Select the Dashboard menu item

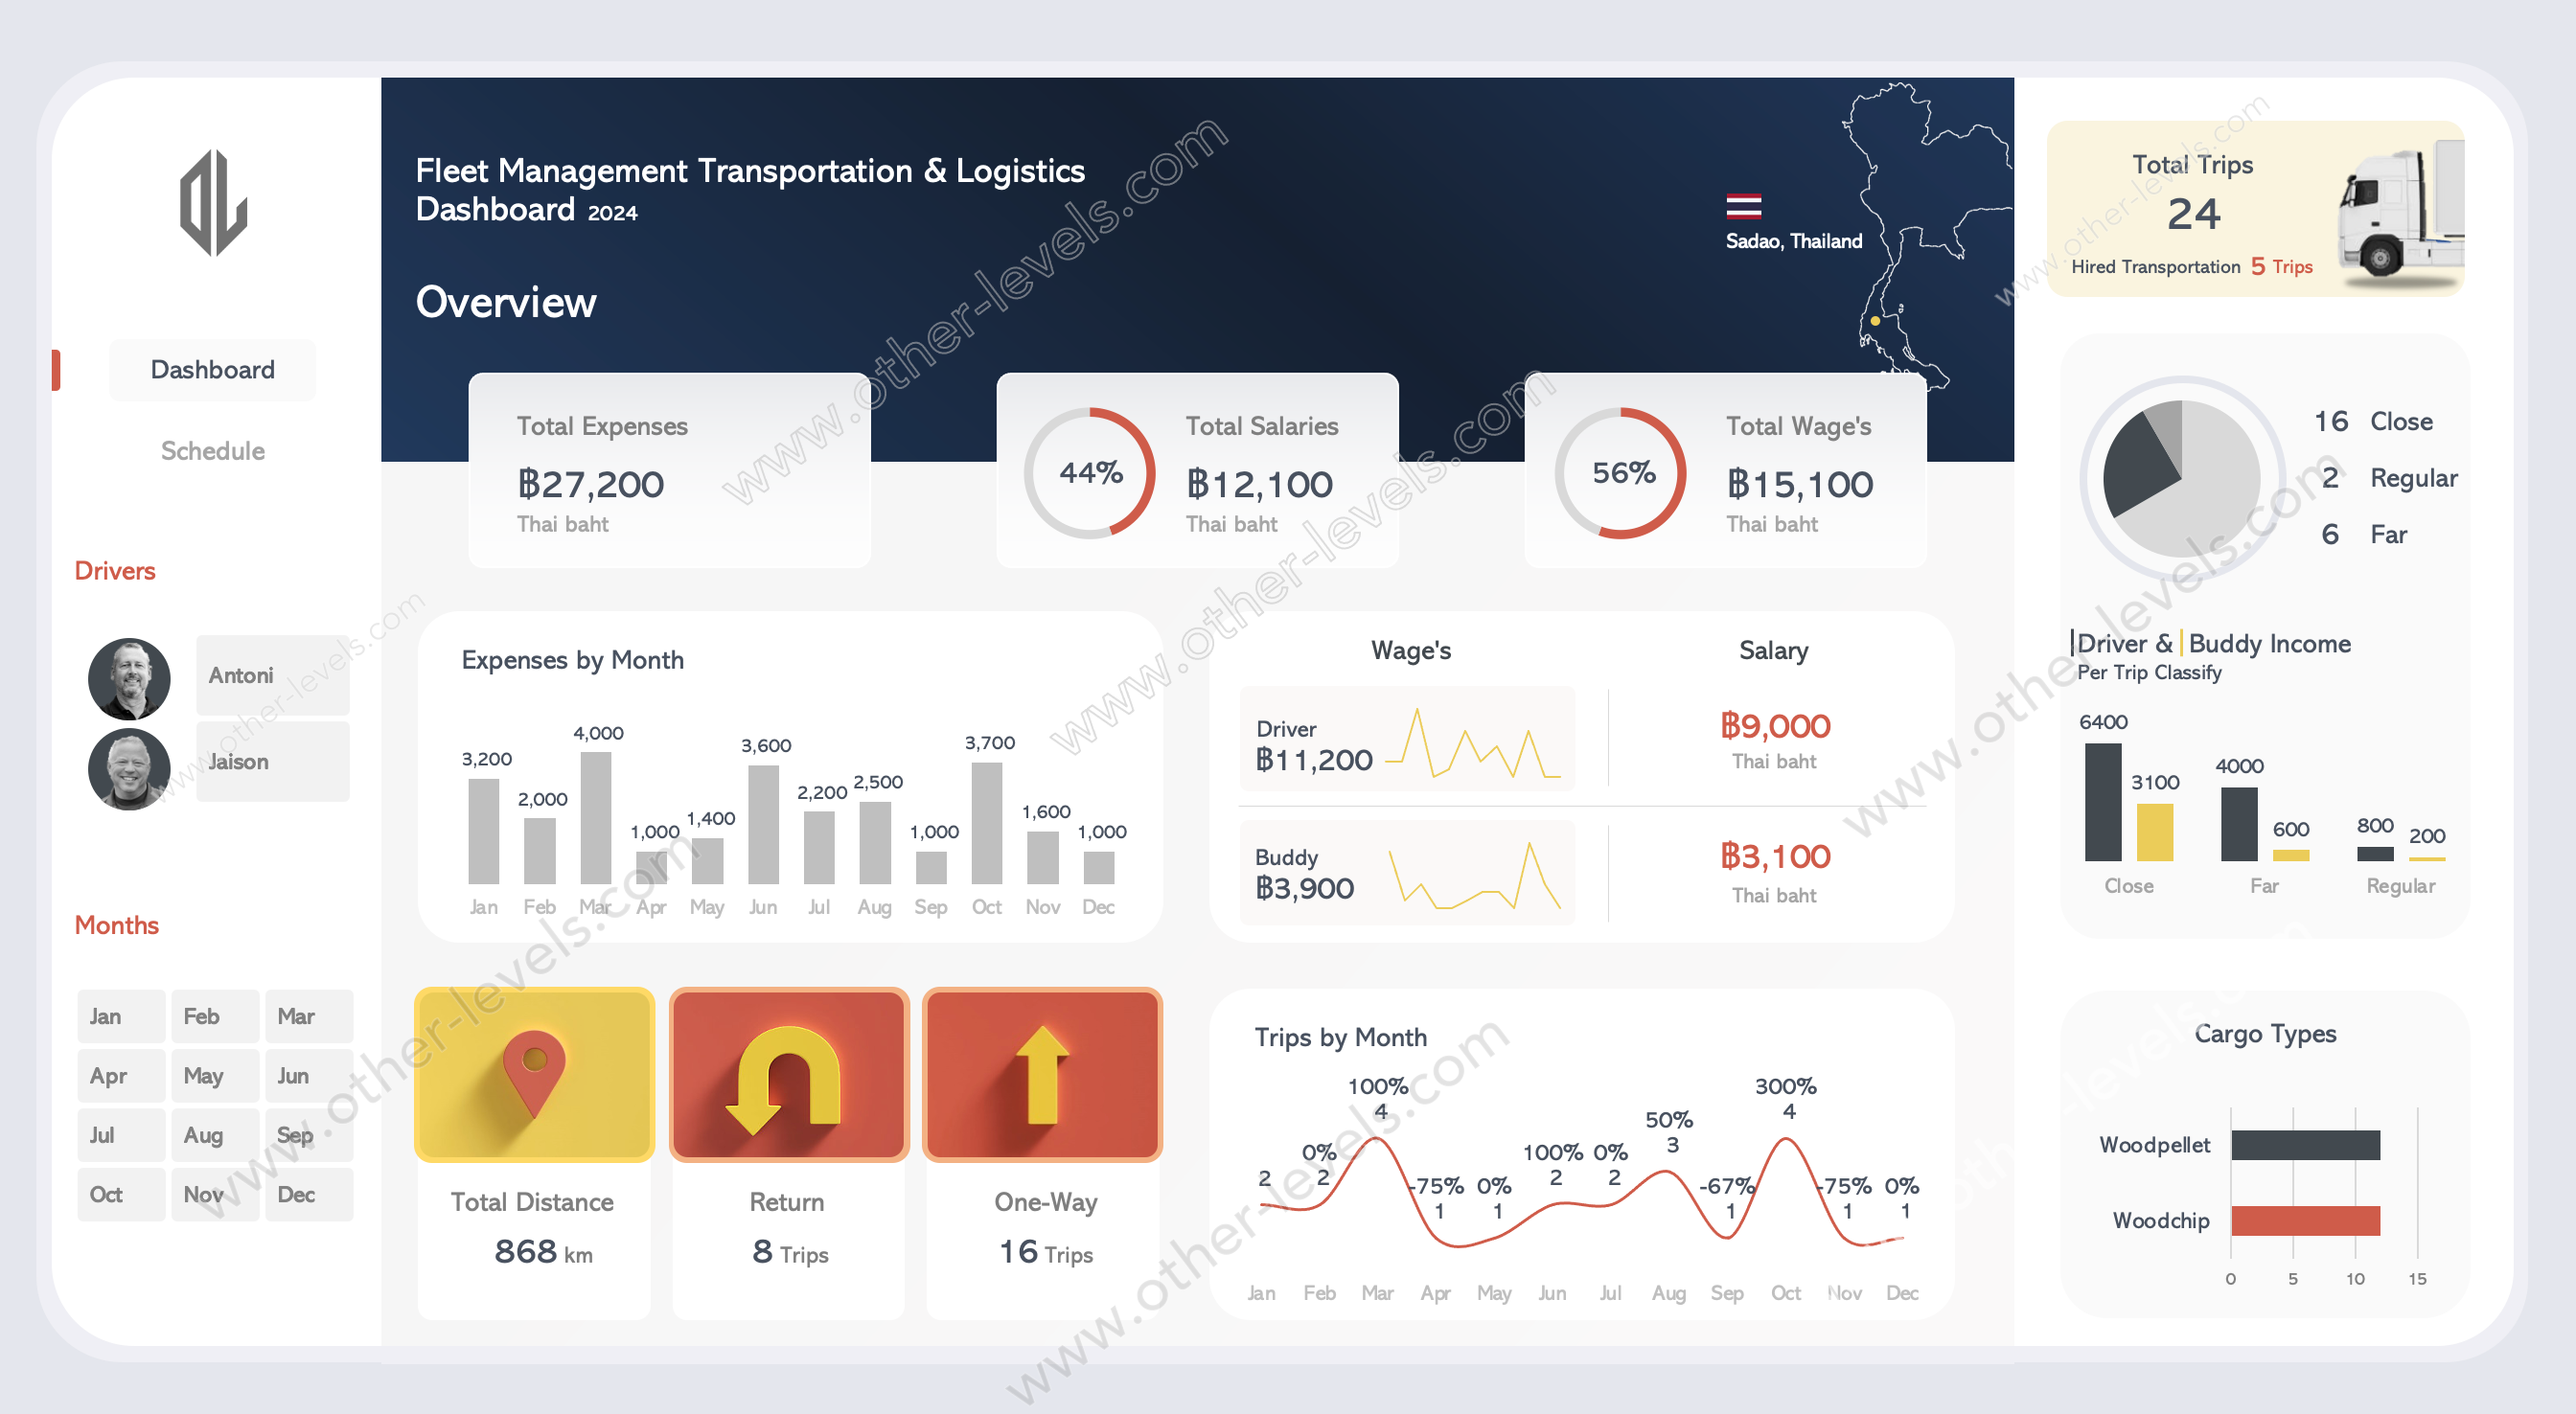[213, 371]
